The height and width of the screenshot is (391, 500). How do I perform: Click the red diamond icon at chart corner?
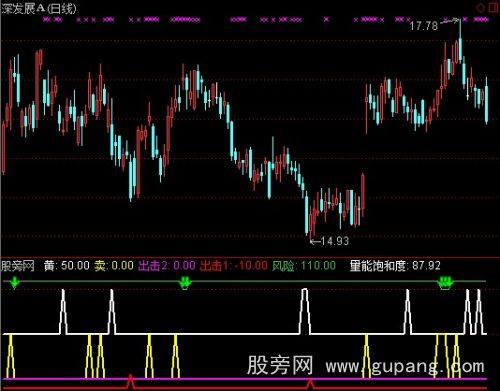[480, 8]
